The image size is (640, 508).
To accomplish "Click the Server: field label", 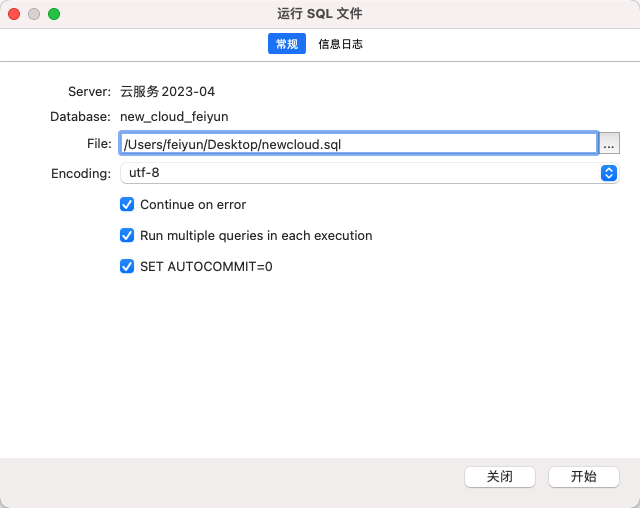I will [x=89, y=92].
